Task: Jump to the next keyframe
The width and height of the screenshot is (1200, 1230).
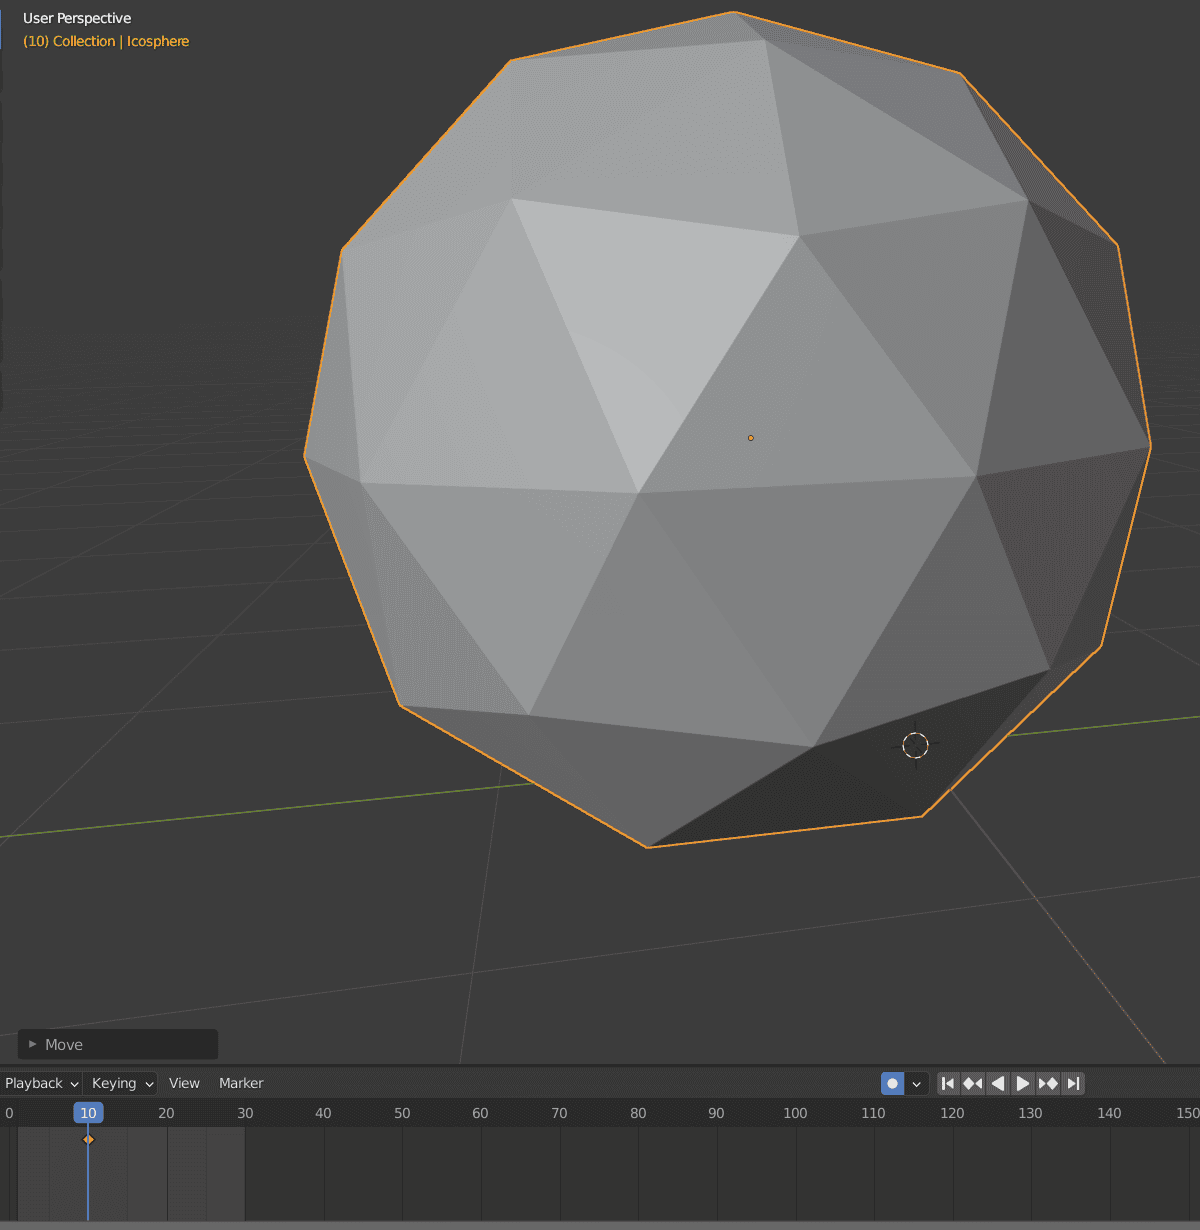Action: [1048, 1083]
